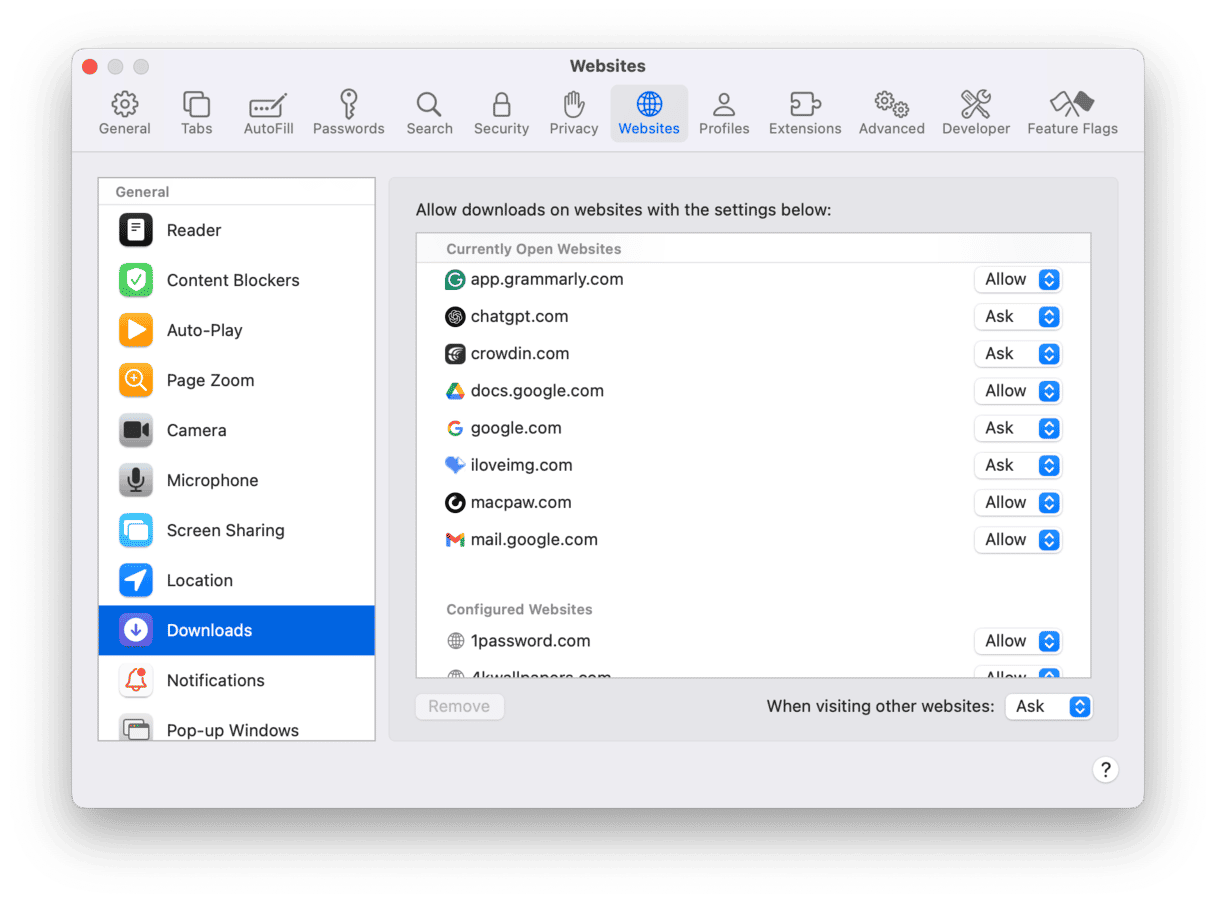
Task: Open Camera website settings
Action: pyautogui.click(x=196, y=430)
